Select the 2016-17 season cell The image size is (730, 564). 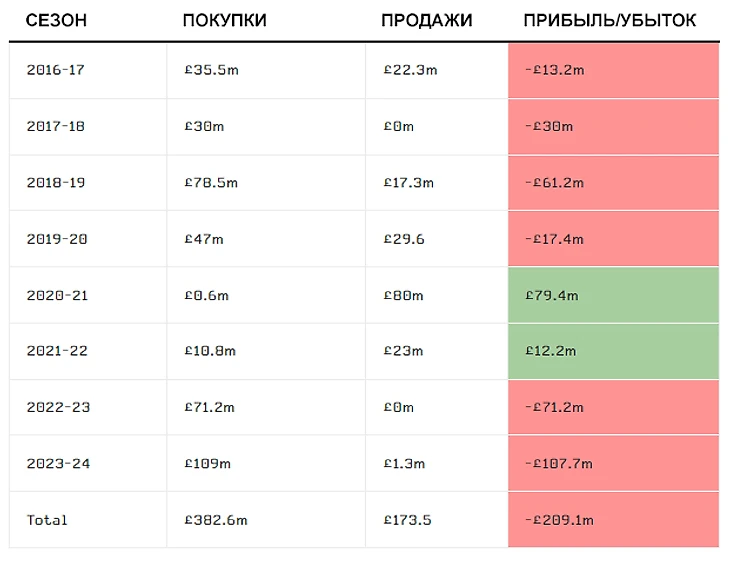[55, 70]
